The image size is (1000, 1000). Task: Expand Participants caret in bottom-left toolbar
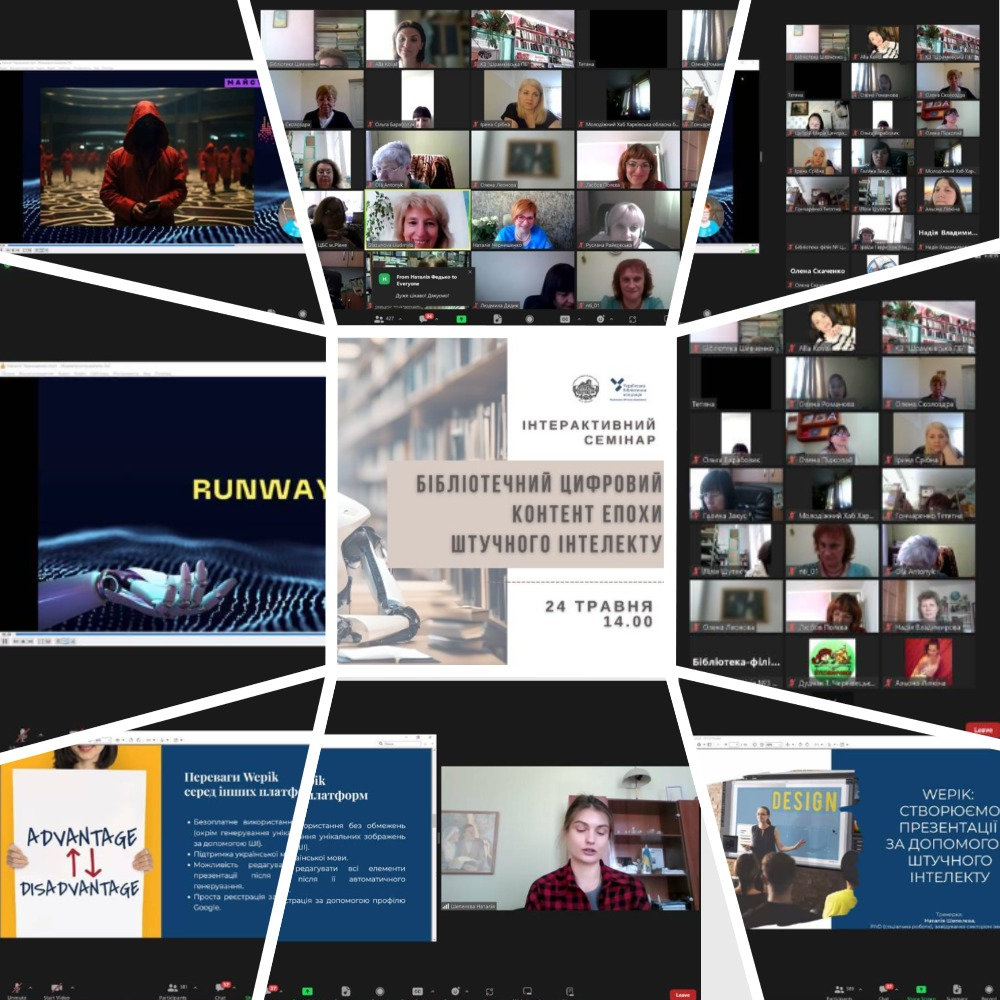point(195,988)
